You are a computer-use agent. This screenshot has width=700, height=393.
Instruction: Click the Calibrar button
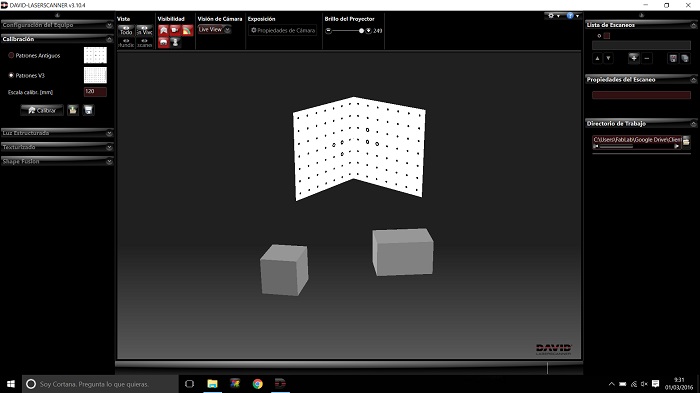click(42, 110)
